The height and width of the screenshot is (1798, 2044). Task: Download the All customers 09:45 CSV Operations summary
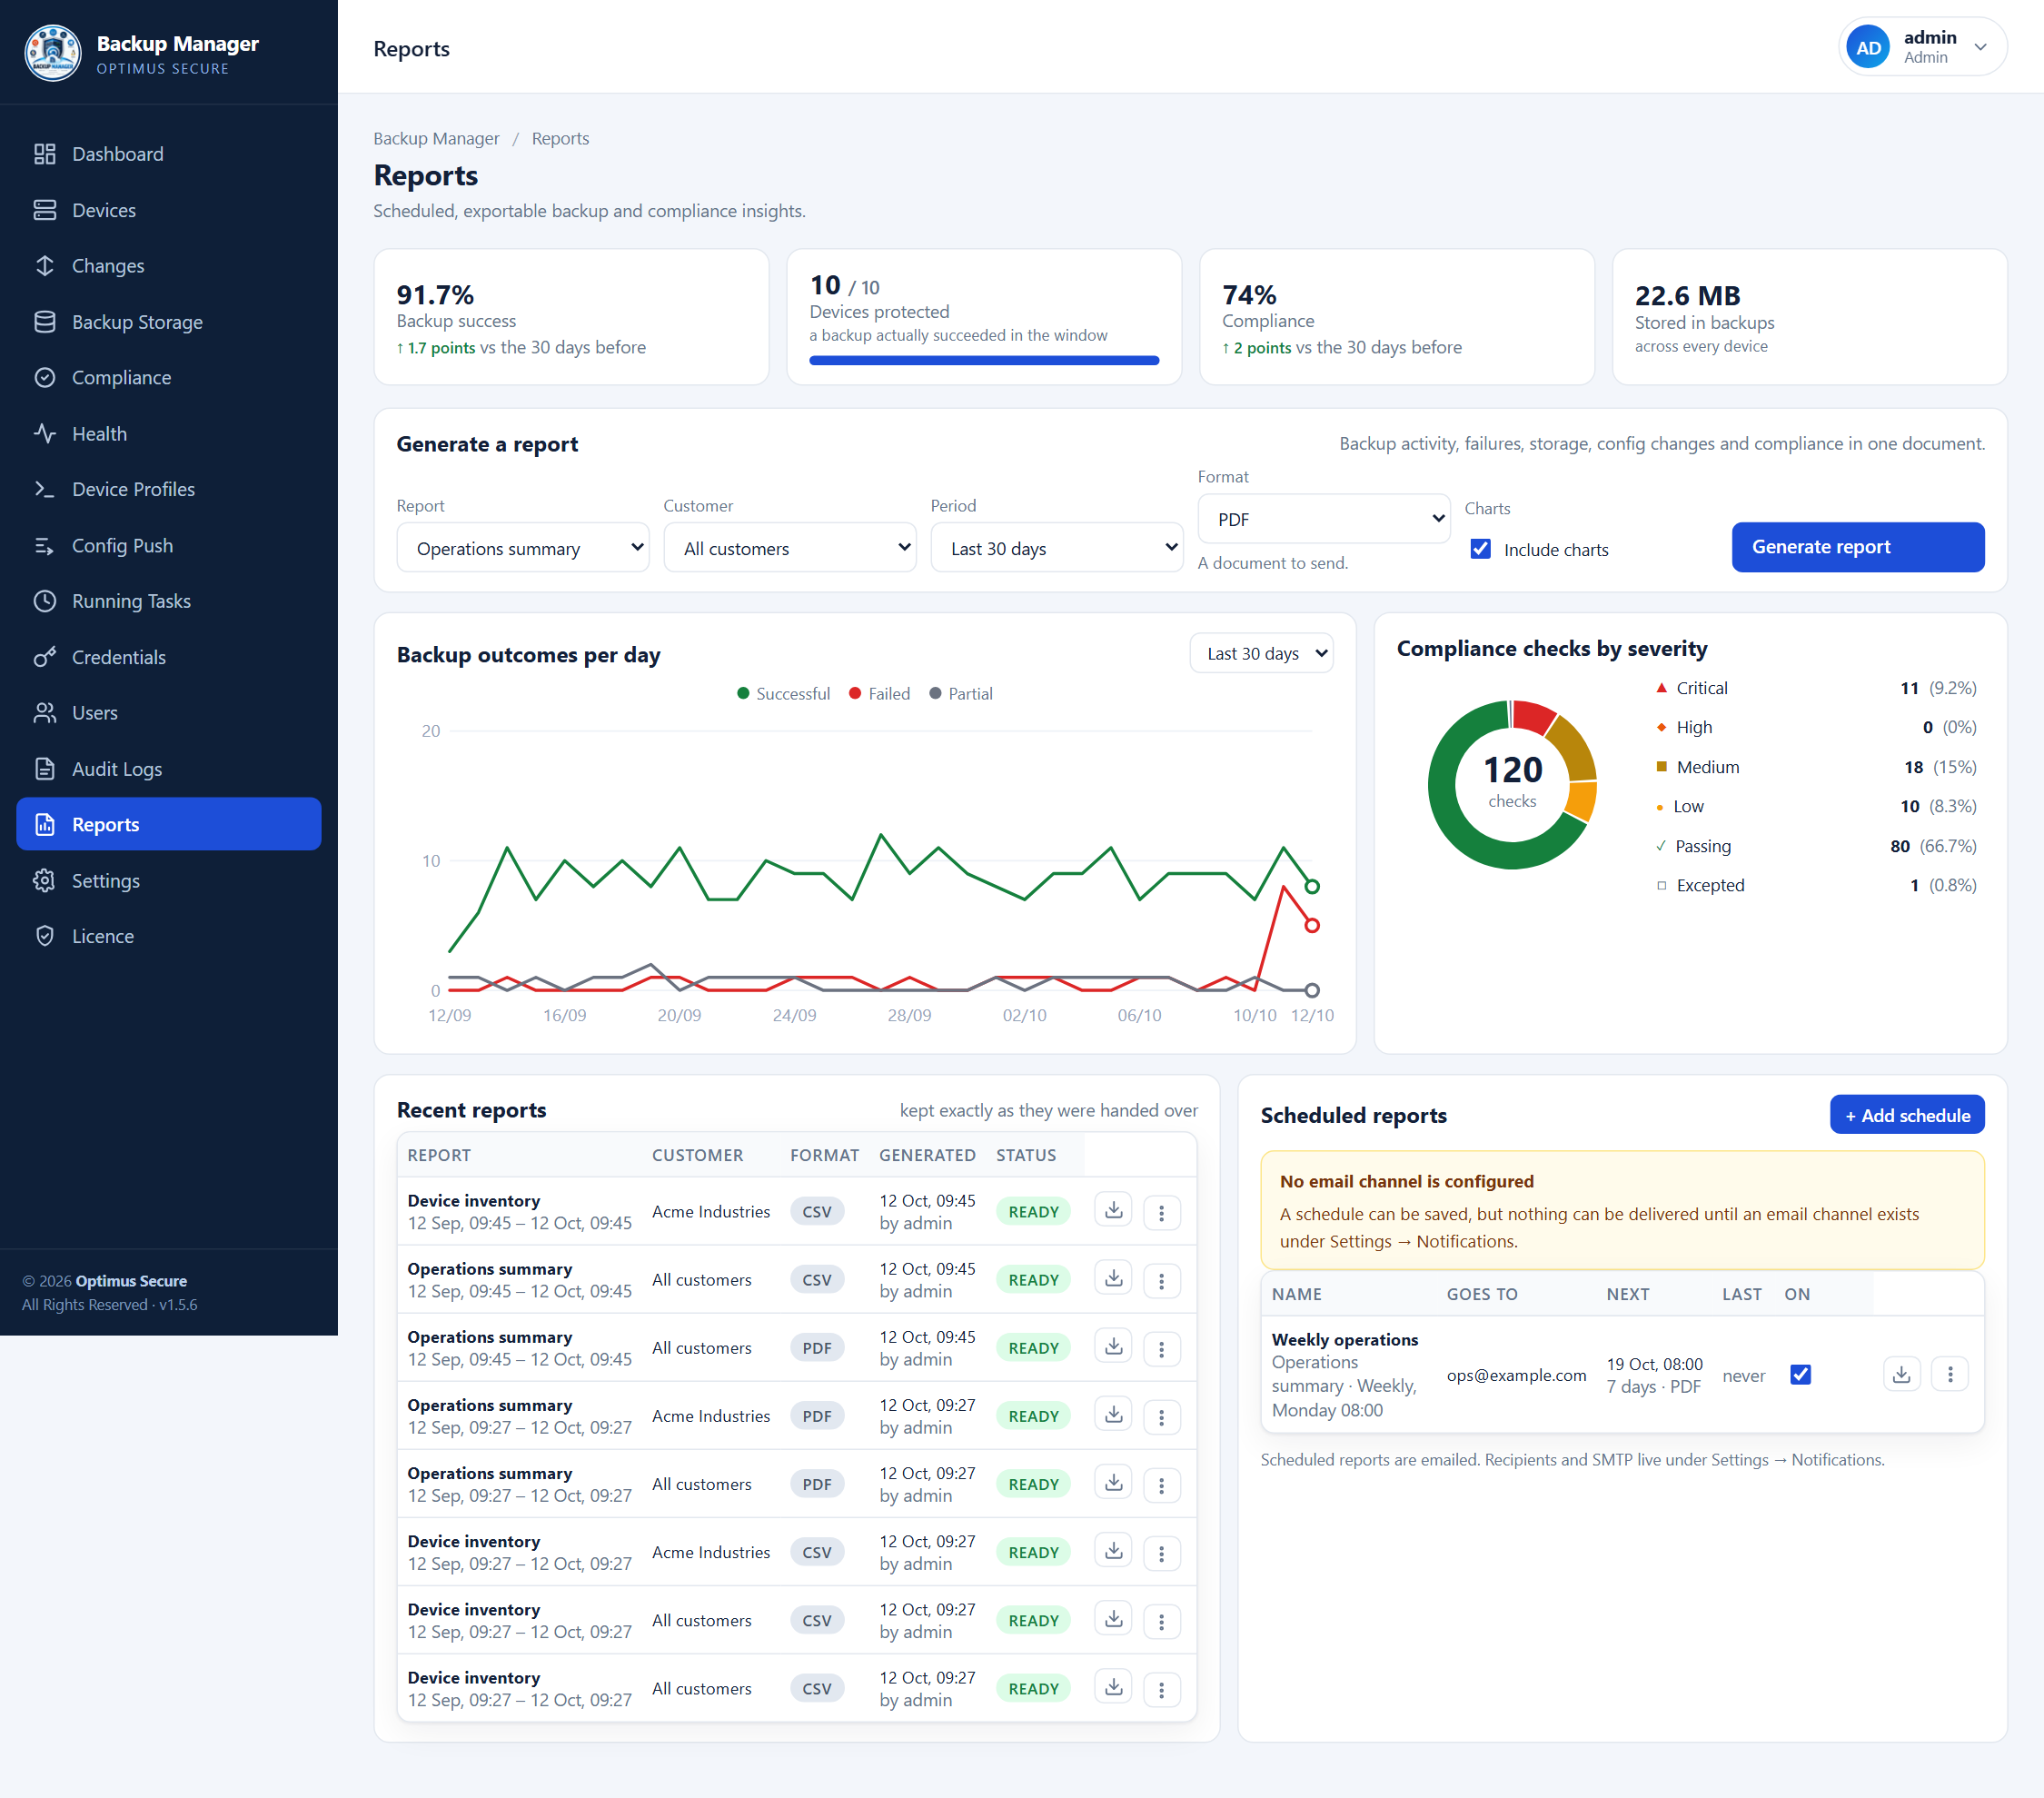tap(1113, 1279)
